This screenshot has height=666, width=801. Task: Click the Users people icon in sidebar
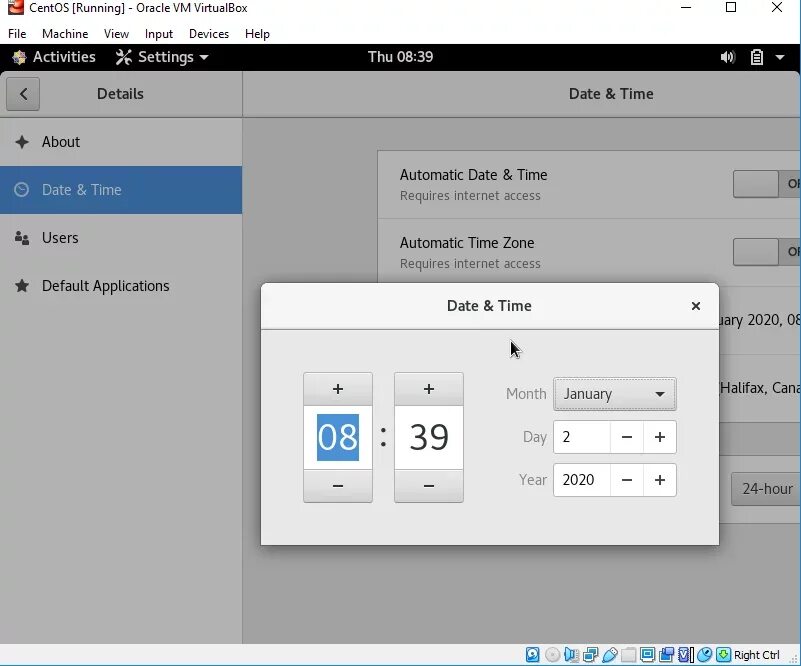point(22,238)
